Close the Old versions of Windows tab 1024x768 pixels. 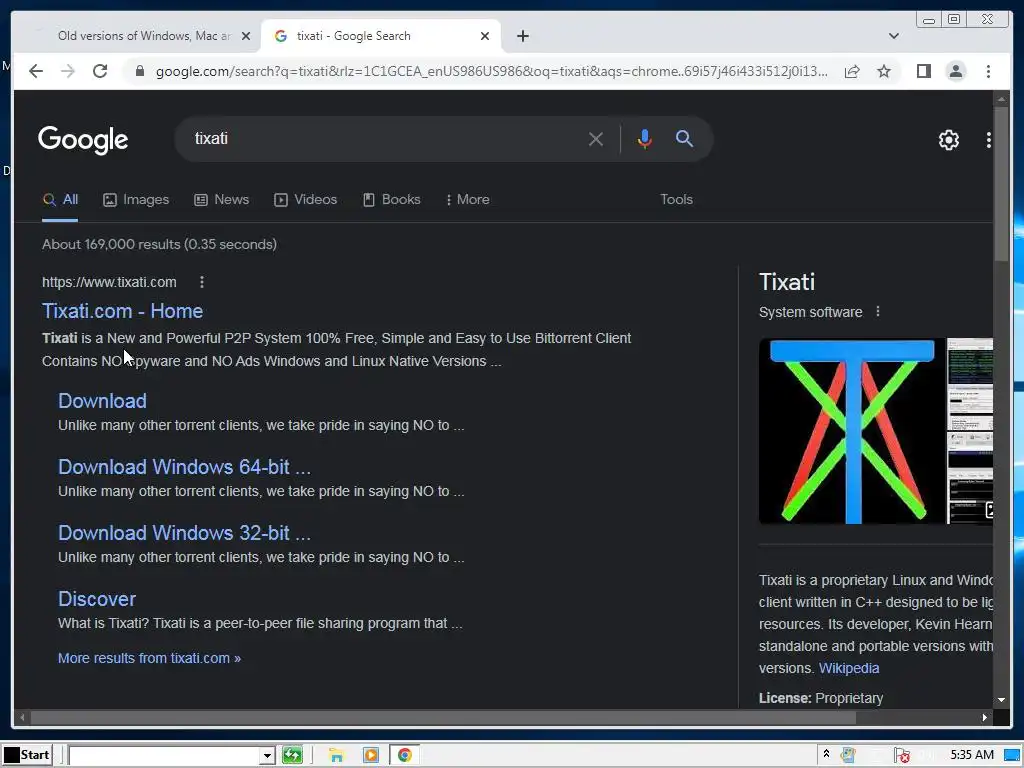click(246, 36)
